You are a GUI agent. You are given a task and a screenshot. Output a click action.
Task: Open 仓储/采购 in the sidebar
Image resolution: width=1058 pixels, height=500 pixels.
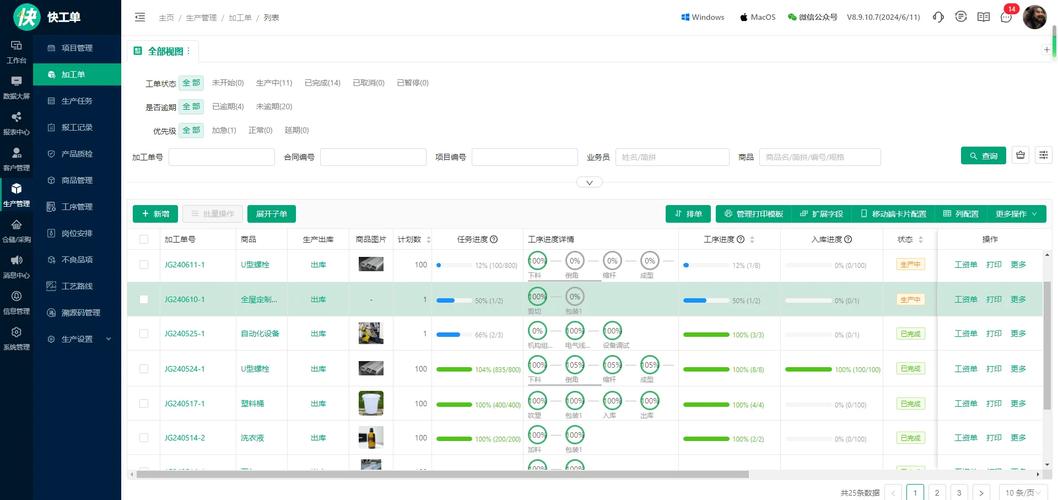(x=16, y=230)
